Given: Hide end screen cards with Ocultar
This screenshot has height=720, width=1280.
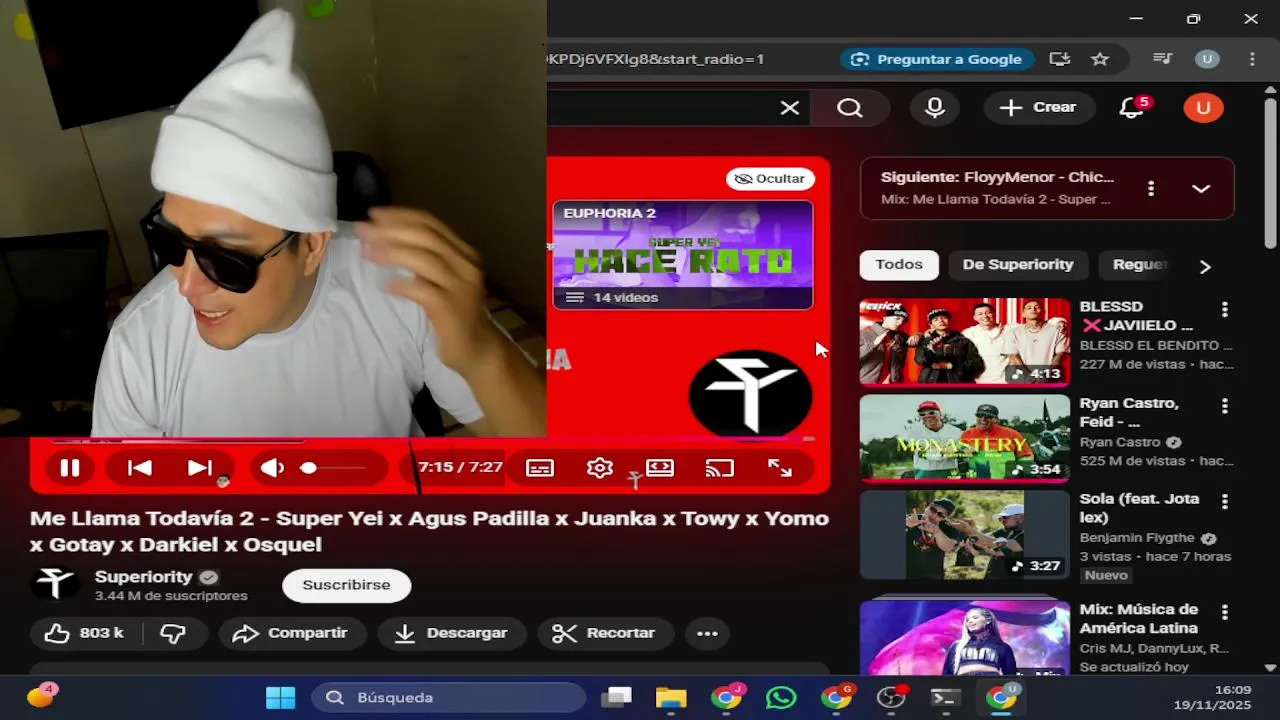Looking at the screenshot, I should 770,179.
